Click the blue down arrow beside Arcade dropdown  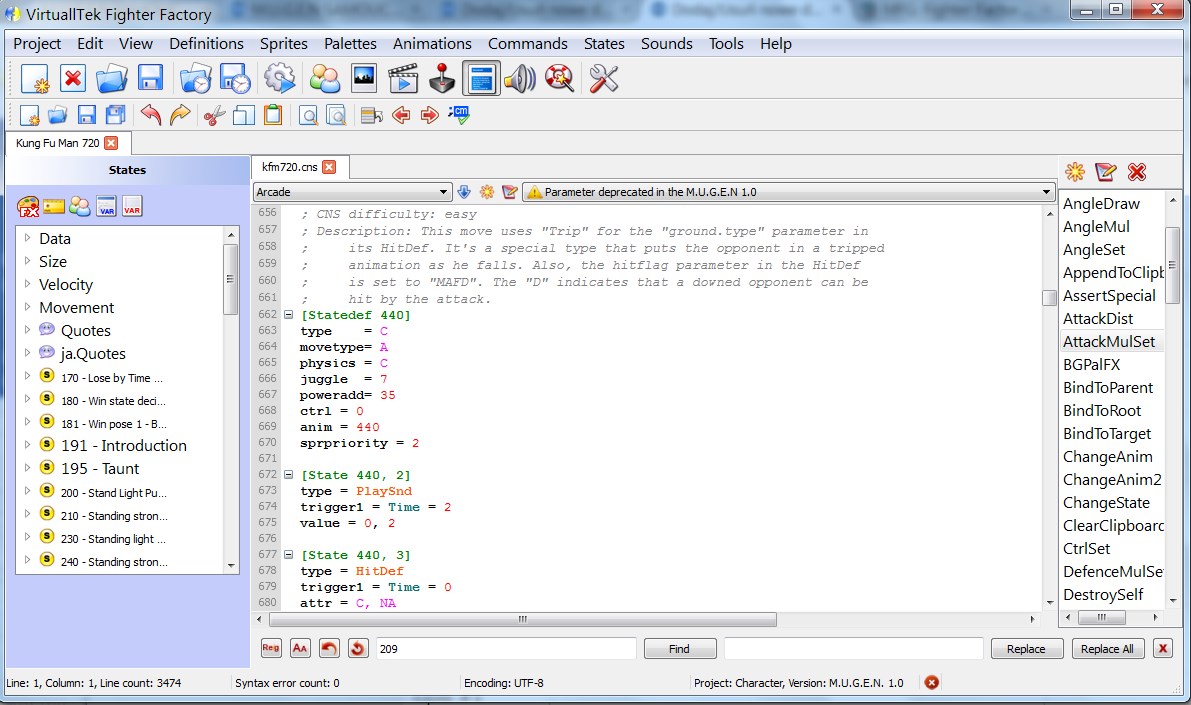tap(463, 192)
